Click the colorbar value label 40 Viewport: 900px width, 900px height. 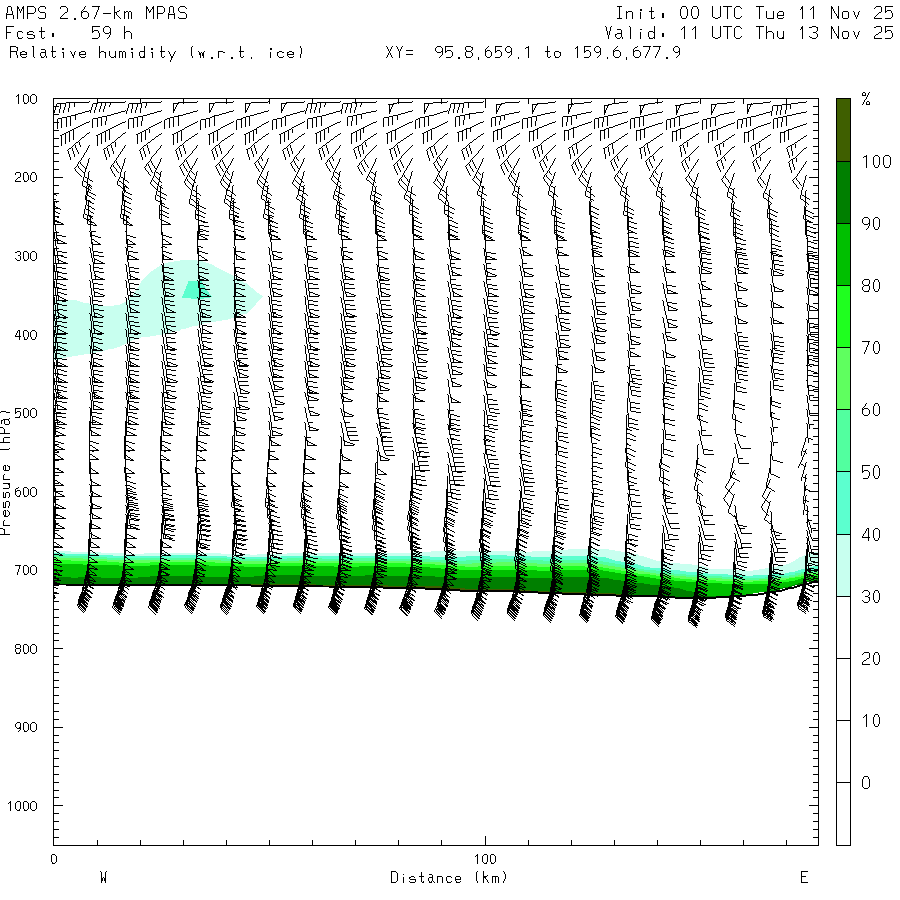[871, 534]
